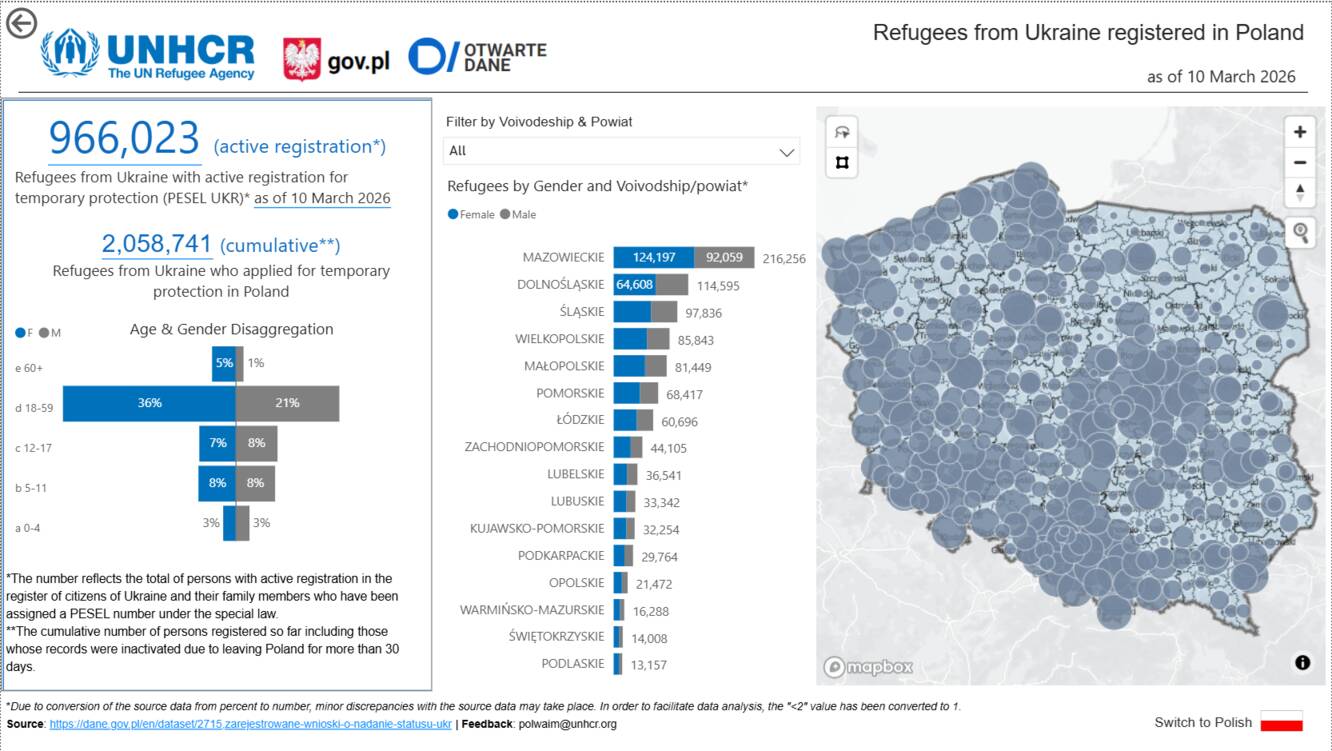Click the Polish flag to switch language
The width and height of the screenshot is (1332, 751).
click(x=1281, y=722)
